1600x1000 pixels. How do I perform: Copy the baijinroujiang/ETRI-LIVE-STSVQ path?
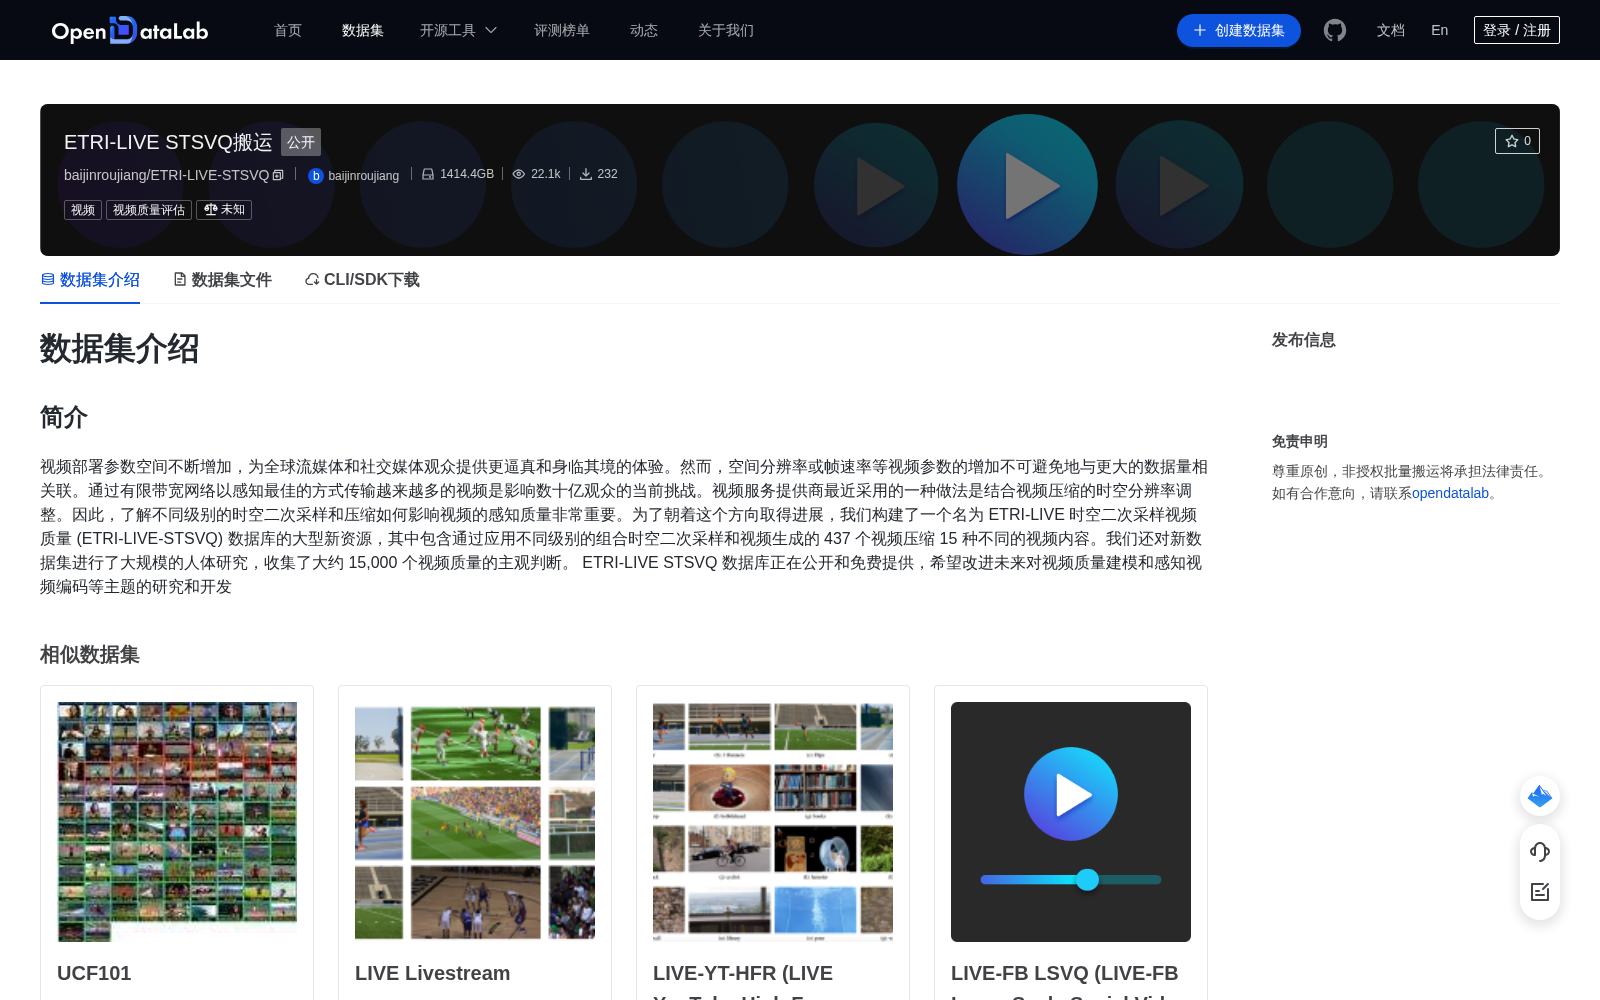point(278,175)
